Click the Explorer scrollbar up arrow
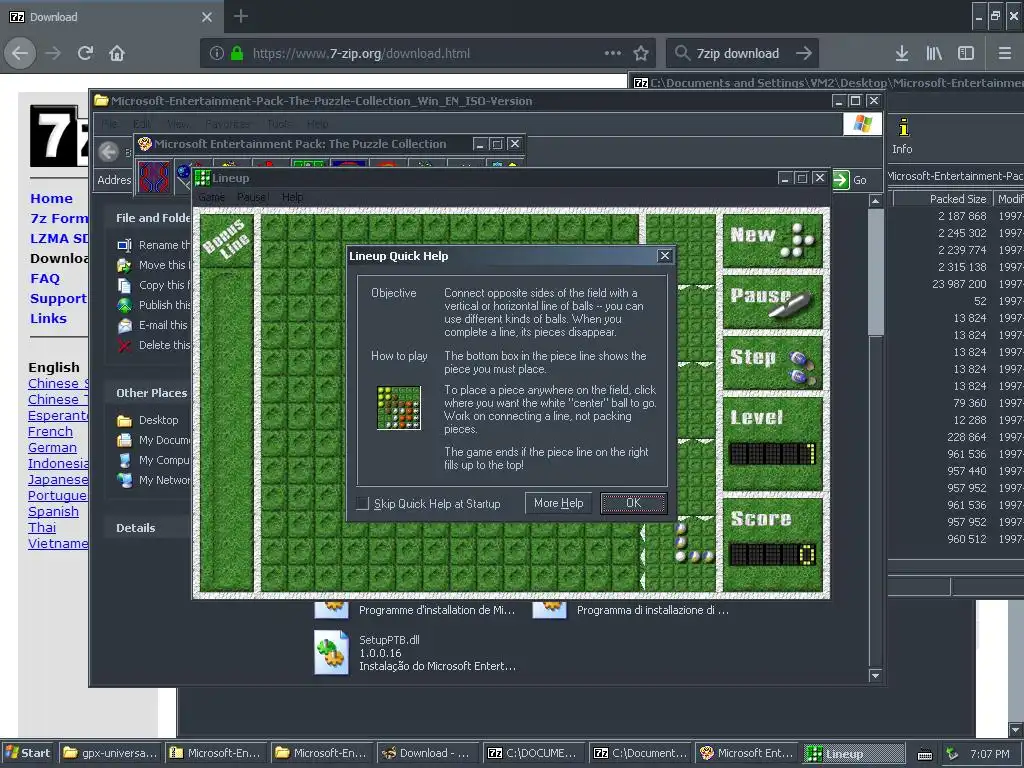 pyautogui.click(x=876, y=200)
